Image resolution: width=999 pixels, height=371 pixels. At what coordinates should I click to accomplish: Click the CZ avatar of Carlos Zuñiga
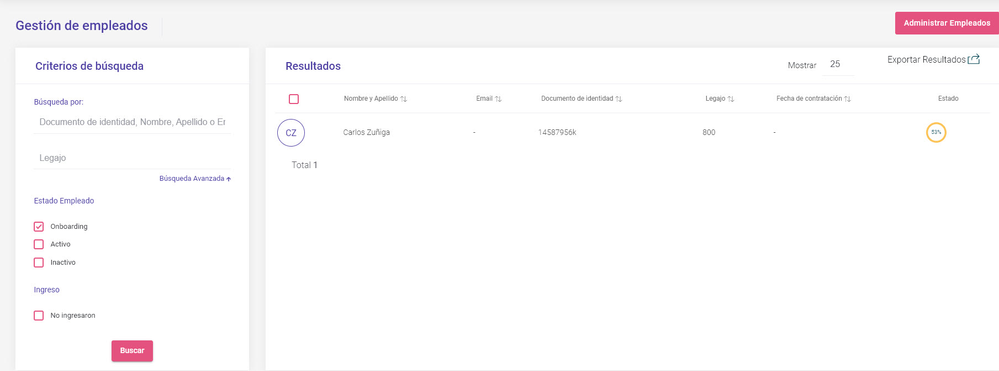pyautogui.click(x=291, y=133)
